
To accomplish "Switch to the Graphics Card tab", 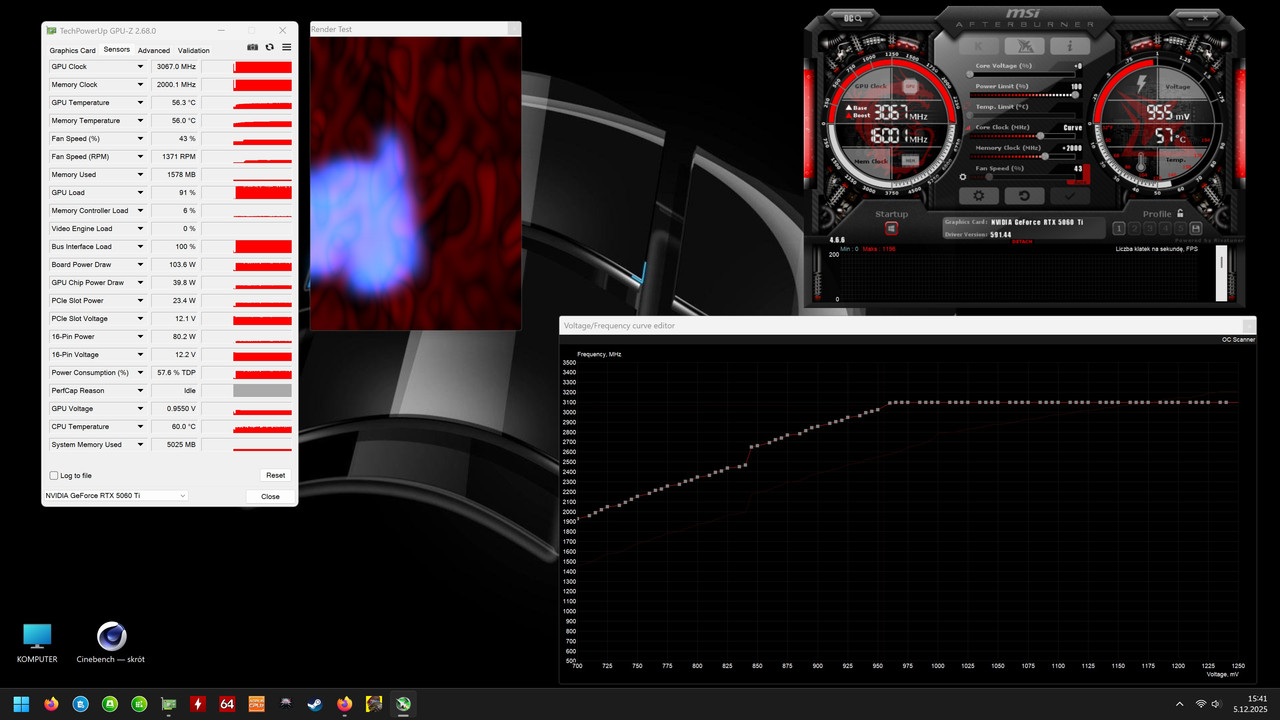I will pyautogui.click(x=73, y=50).
